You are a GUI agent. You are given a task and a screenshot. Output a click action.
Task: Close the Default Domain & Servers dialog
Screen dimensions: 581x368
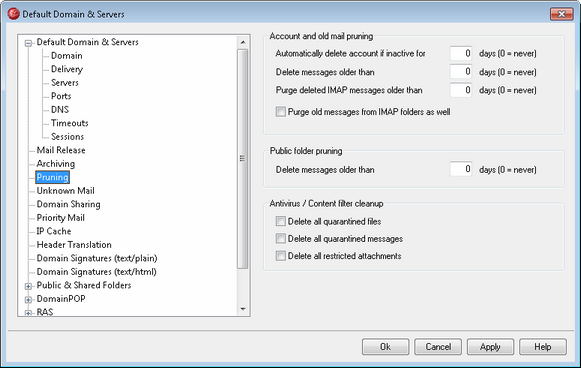click(x=561, y=14)
